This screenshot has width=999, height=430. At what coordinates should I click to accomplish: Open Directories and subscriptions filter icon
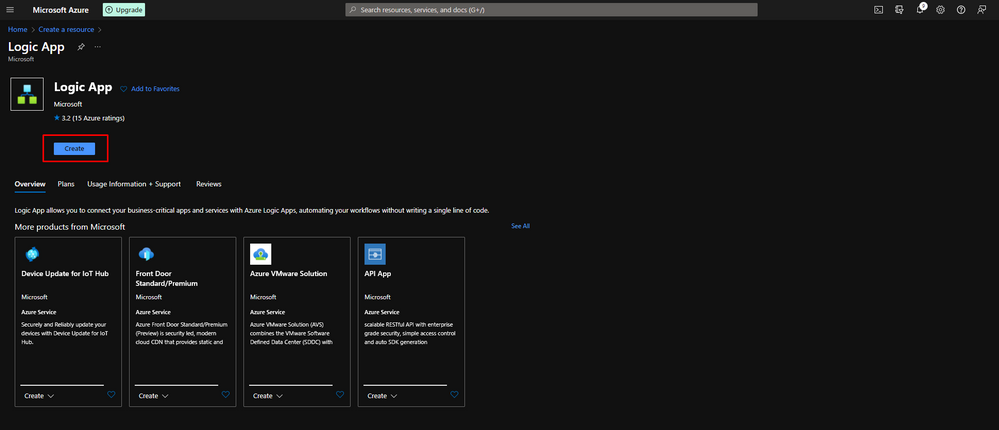tap(899, 10)
